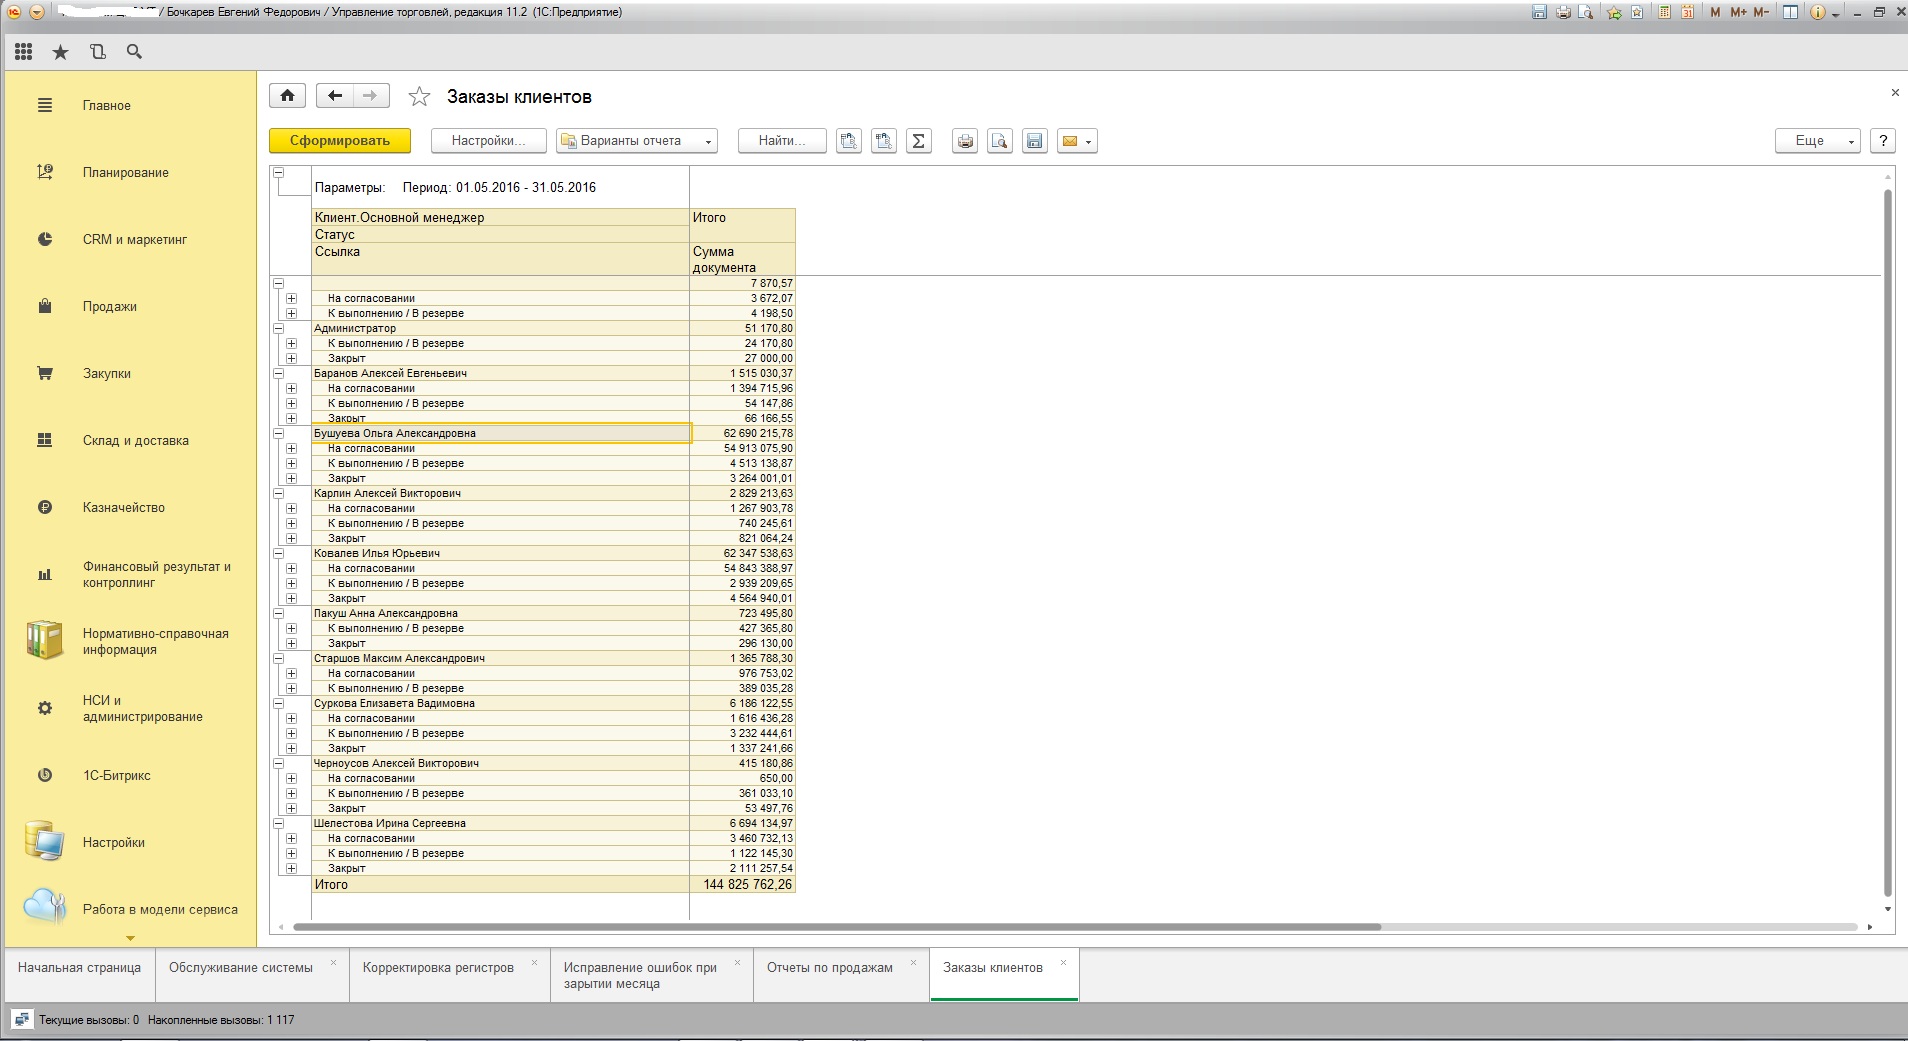The image size is (1908, 1041).
Task: Click the M+ memory add button
Action: point(1738,12)
